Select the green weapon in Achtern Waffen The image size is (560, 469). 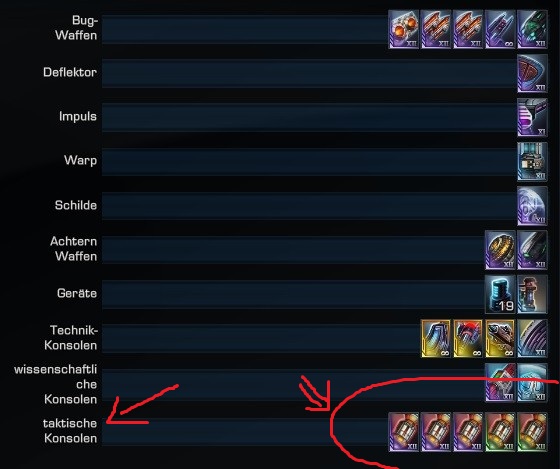(532, 250)
